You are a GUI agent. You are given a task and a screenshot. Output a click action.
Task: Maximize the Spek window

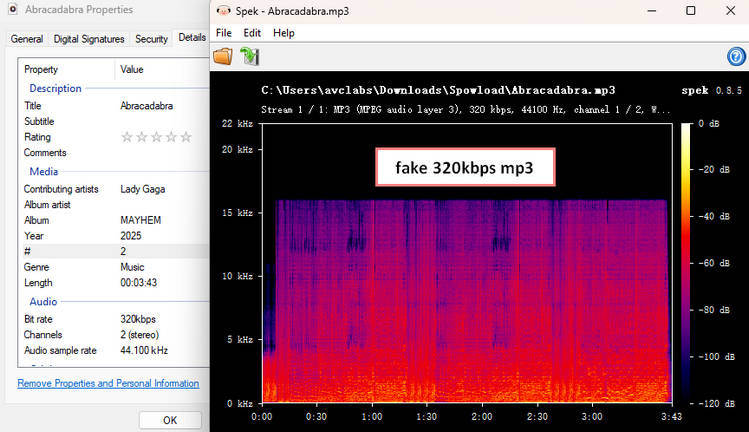click(x=691, y=11)
